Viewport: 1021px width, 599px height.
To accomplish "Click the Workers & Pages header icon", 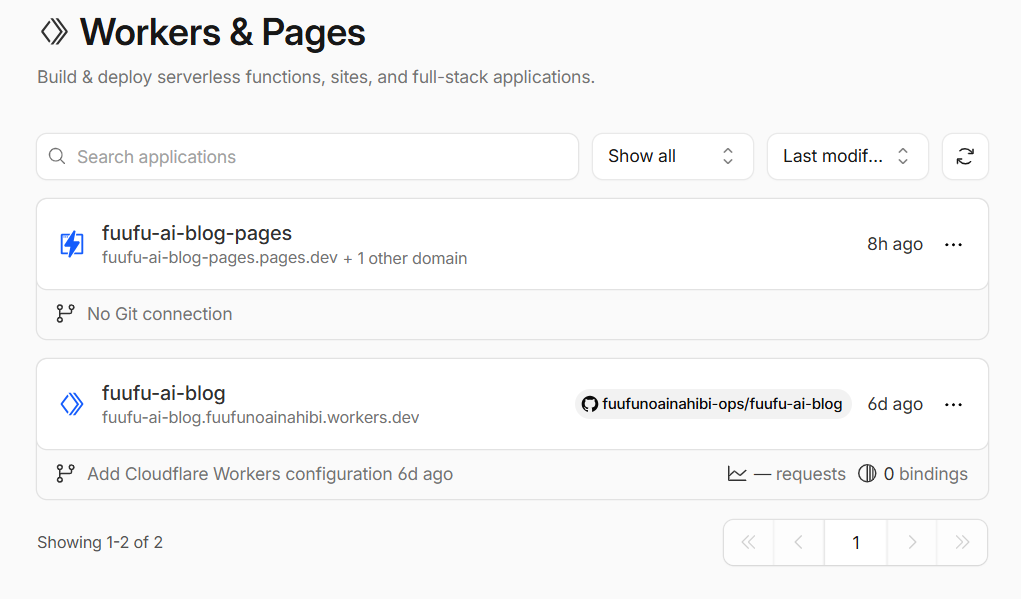I will click(x=54, y=32).
